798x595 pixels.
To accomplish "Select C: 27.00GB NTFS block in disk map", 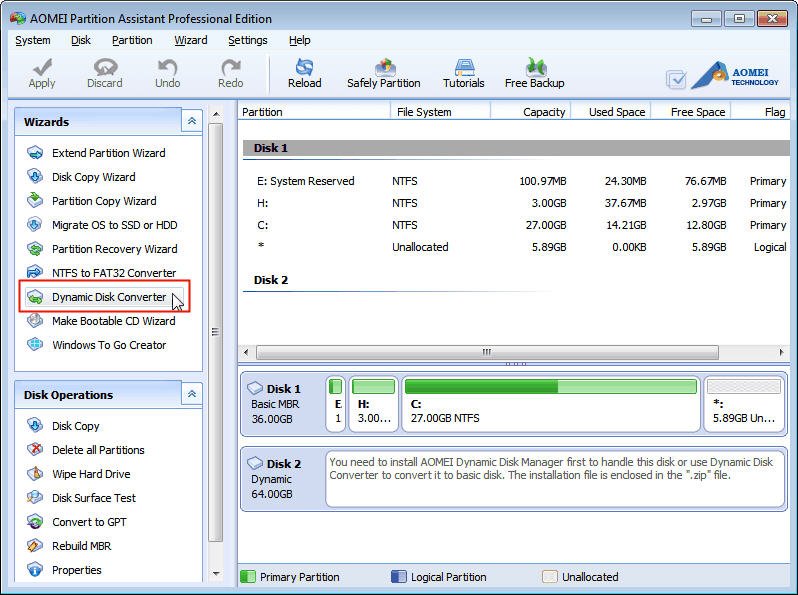I will pyautogui.click(x=551, y=404).
